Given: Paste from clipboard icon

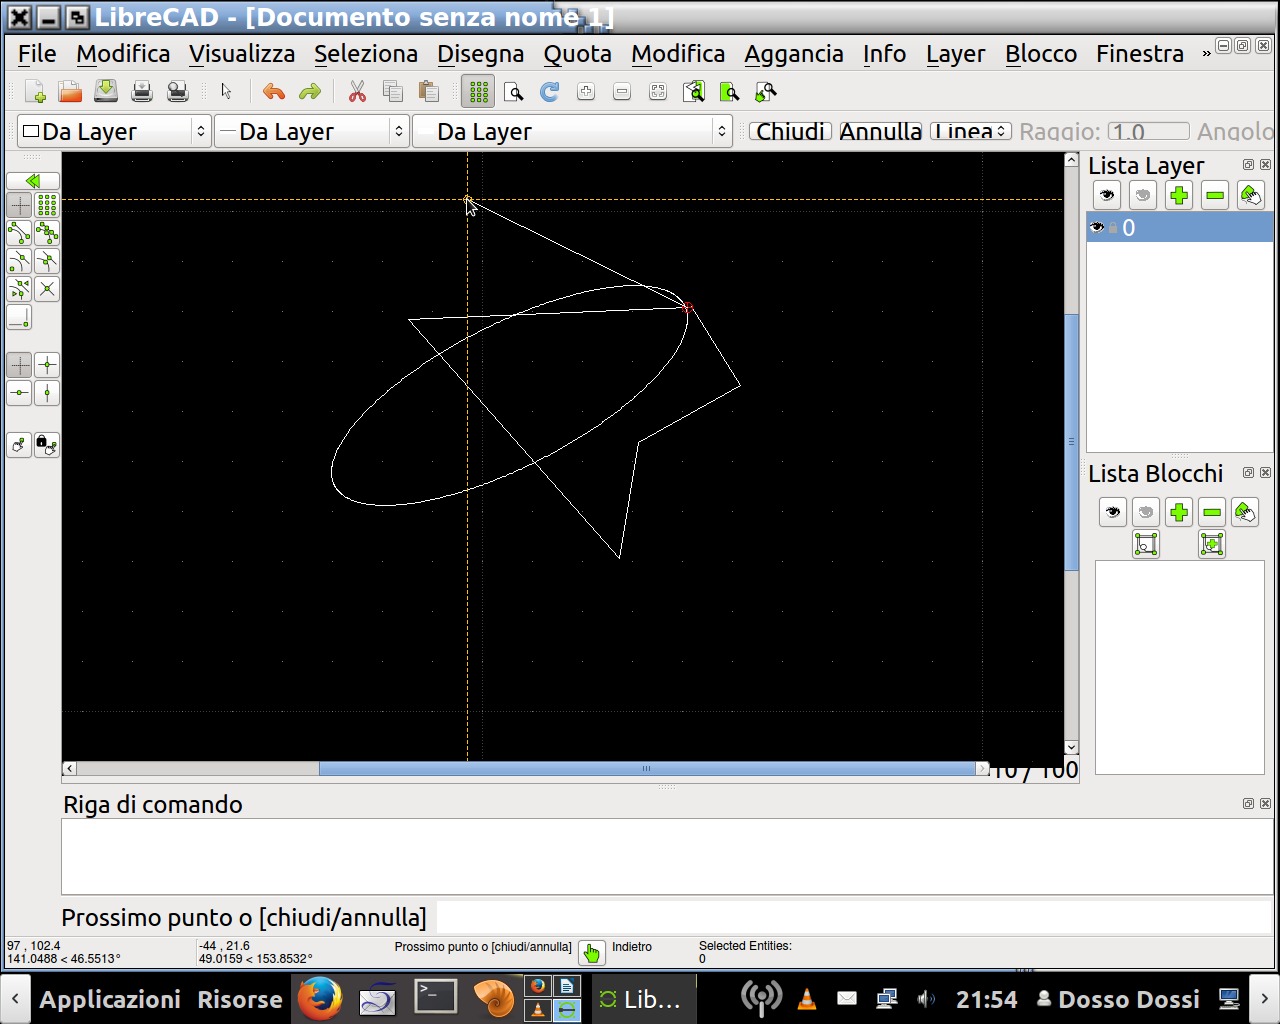Looking at the screenshot, I should pyautogui.click(x=429, y=92).
